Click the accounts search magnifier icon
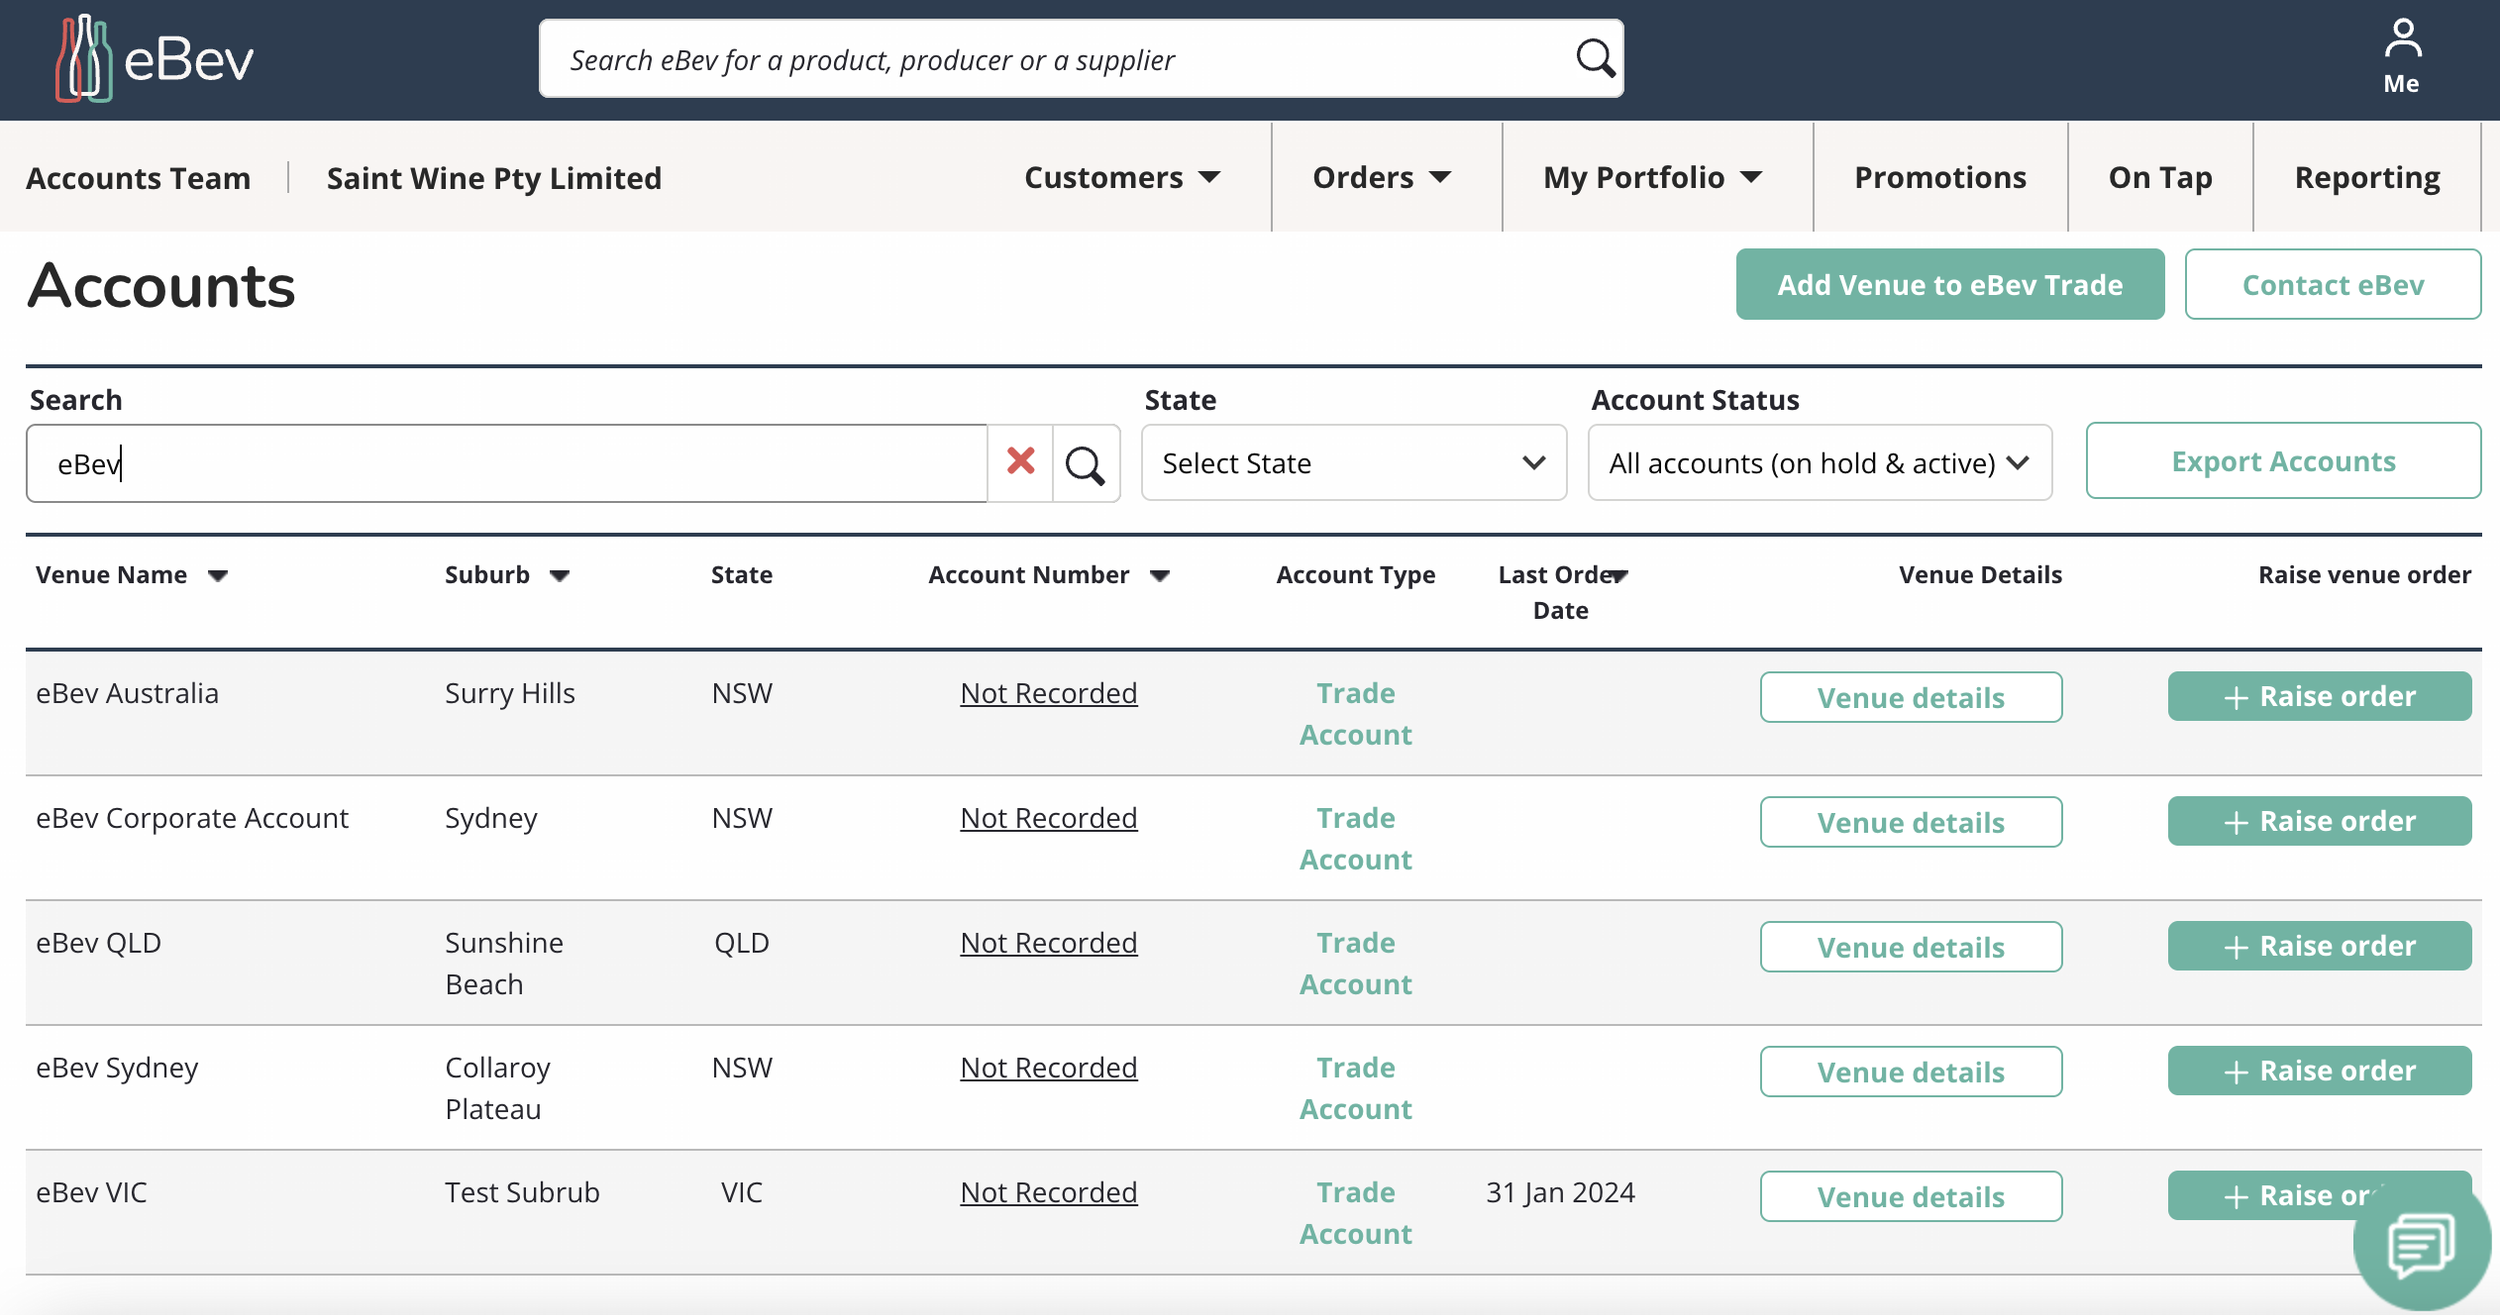This screenshot has width=2500, height=1315. (x=1085, y=465)
